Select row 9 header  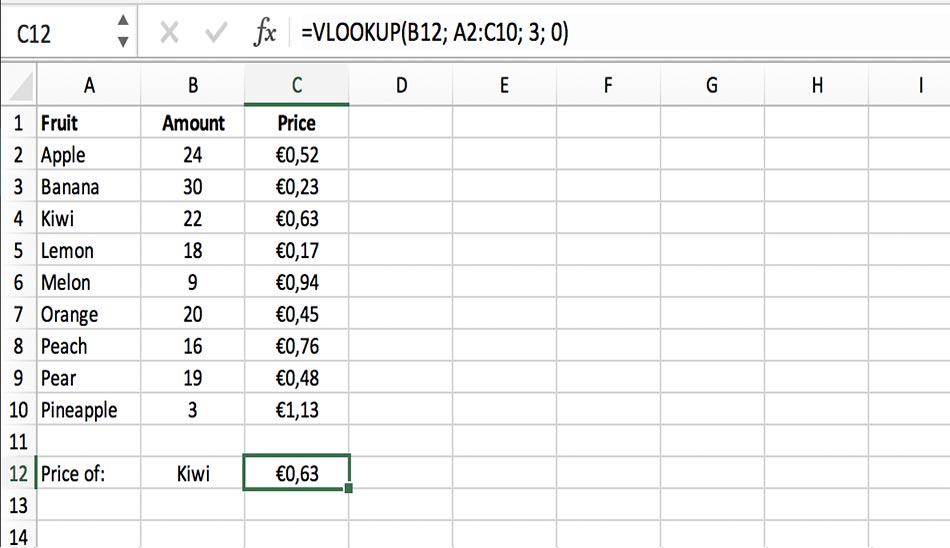[19, 378]
